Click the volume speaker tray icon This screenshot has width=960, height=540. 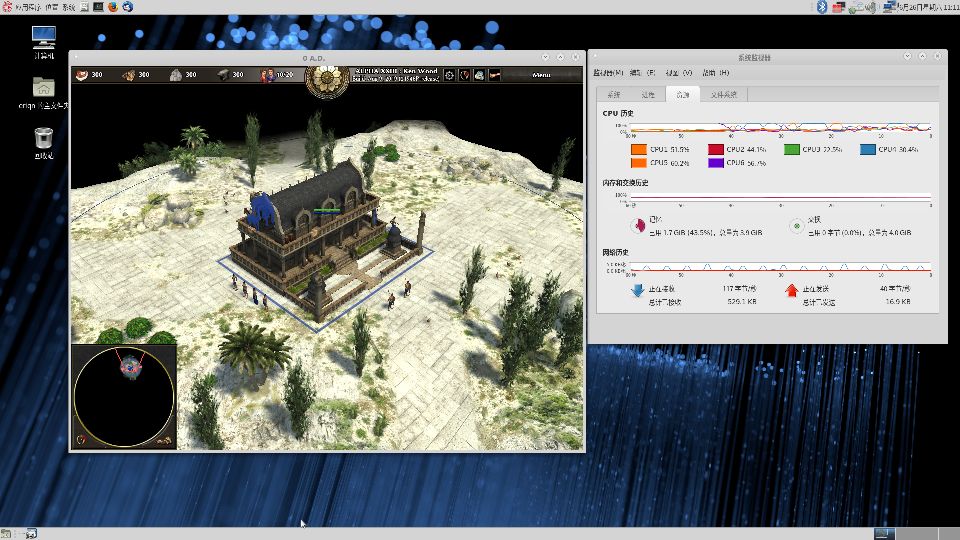(x=871, y=7)
